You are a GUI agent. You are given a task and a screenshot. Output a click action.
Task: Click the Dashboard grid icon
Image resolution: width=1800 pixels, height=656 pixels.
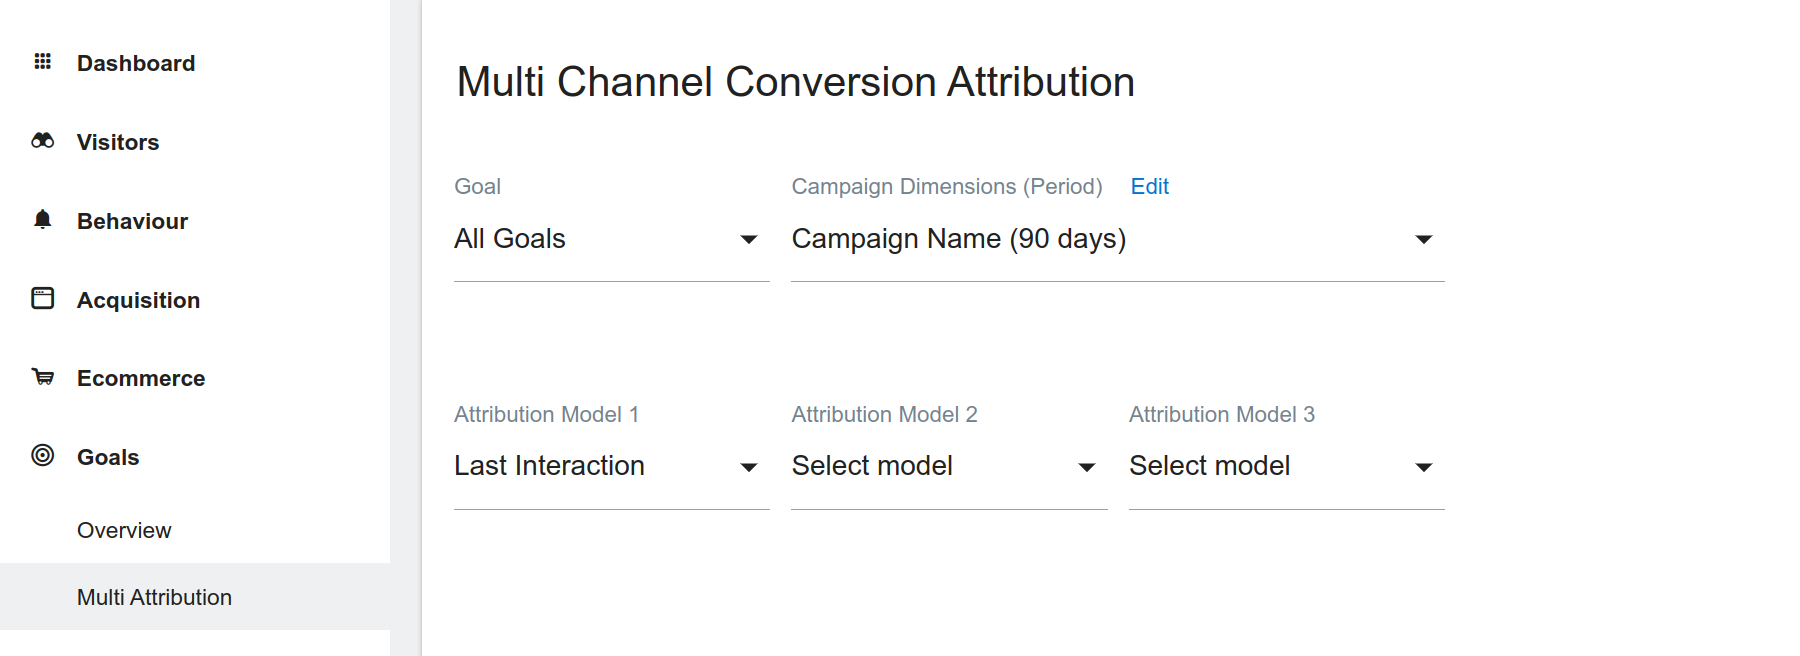click(x=42, y=62)
